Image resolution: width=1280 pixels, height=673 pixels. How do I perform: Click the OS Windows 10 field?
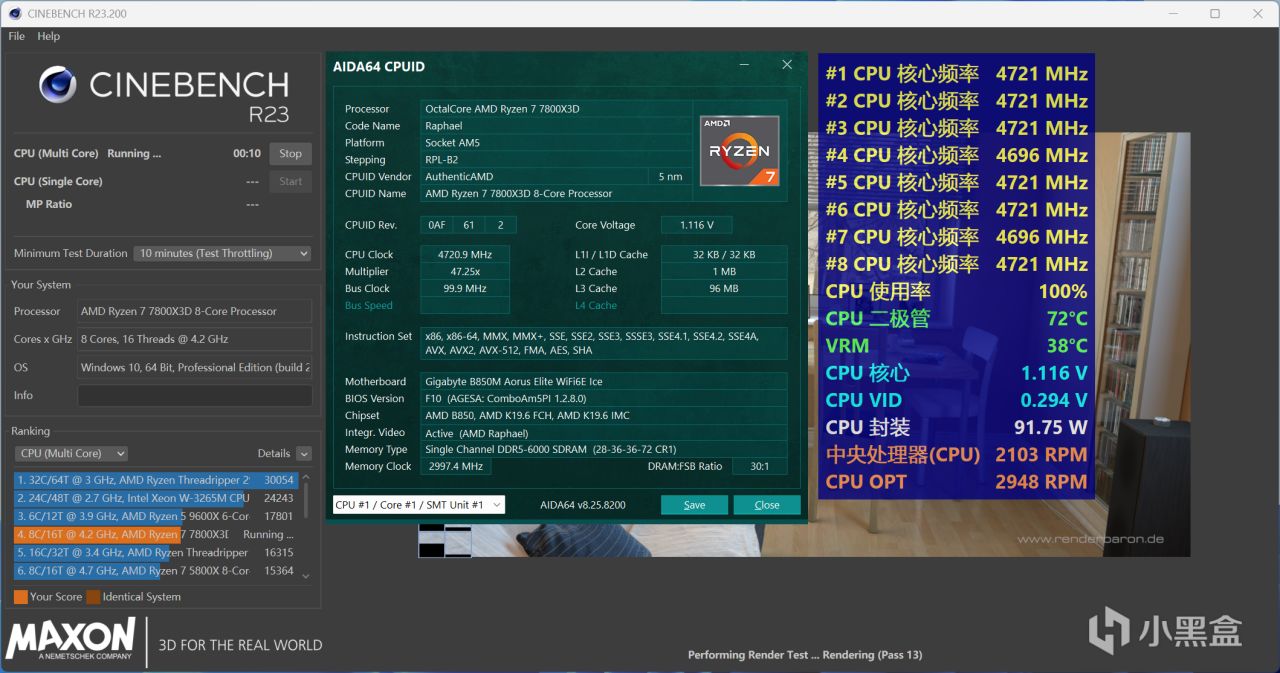[x=195, y=367]
